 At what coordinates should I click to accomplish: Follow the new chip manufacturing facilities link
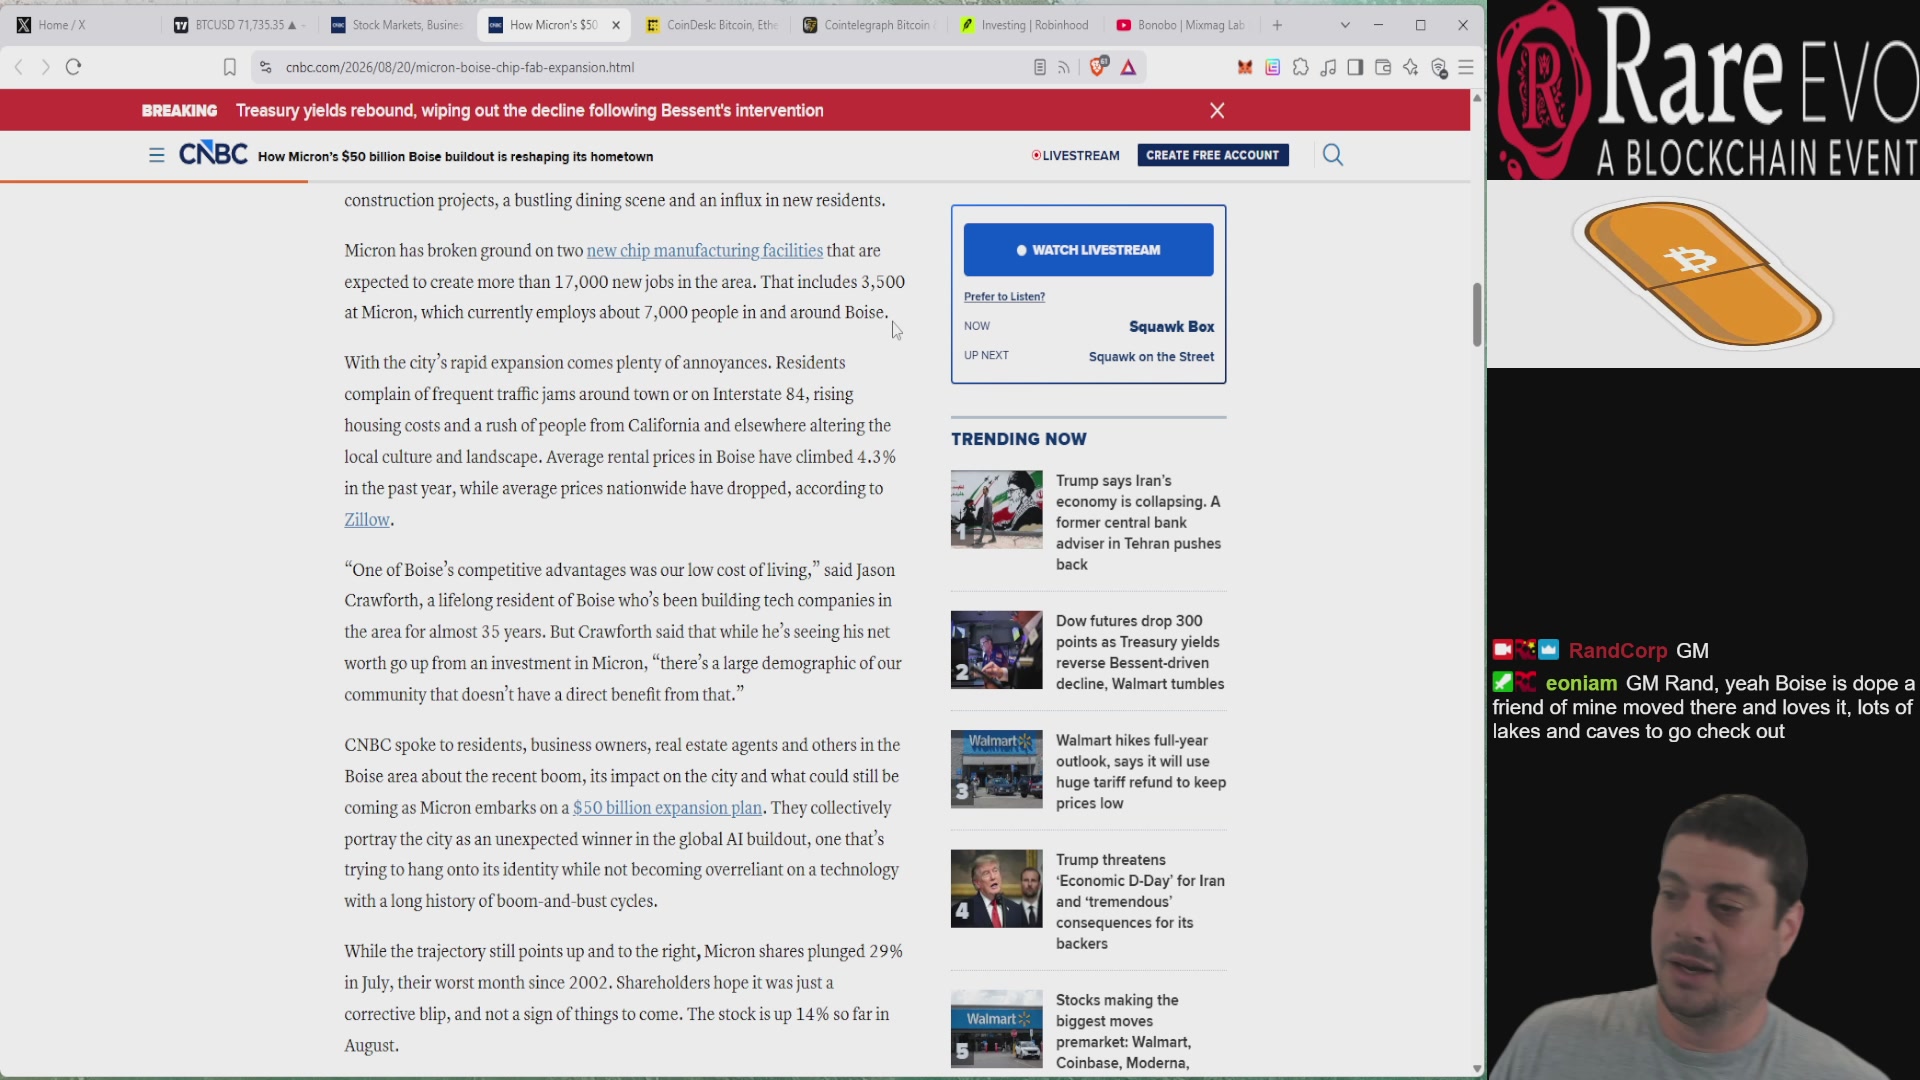coord(704,251)
